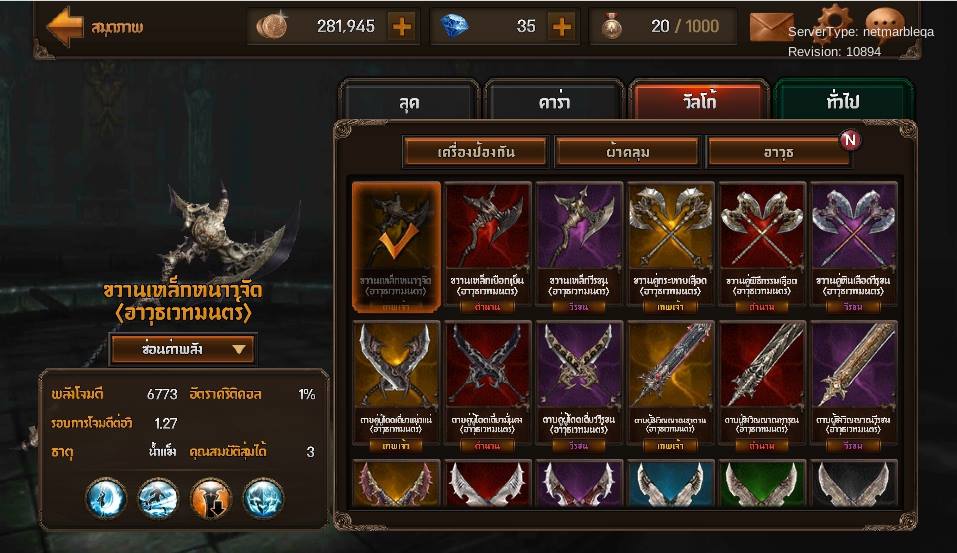Open the mail envelope icon
The image size is (957, 553).
pyautogui.click(x=771, y=26)
